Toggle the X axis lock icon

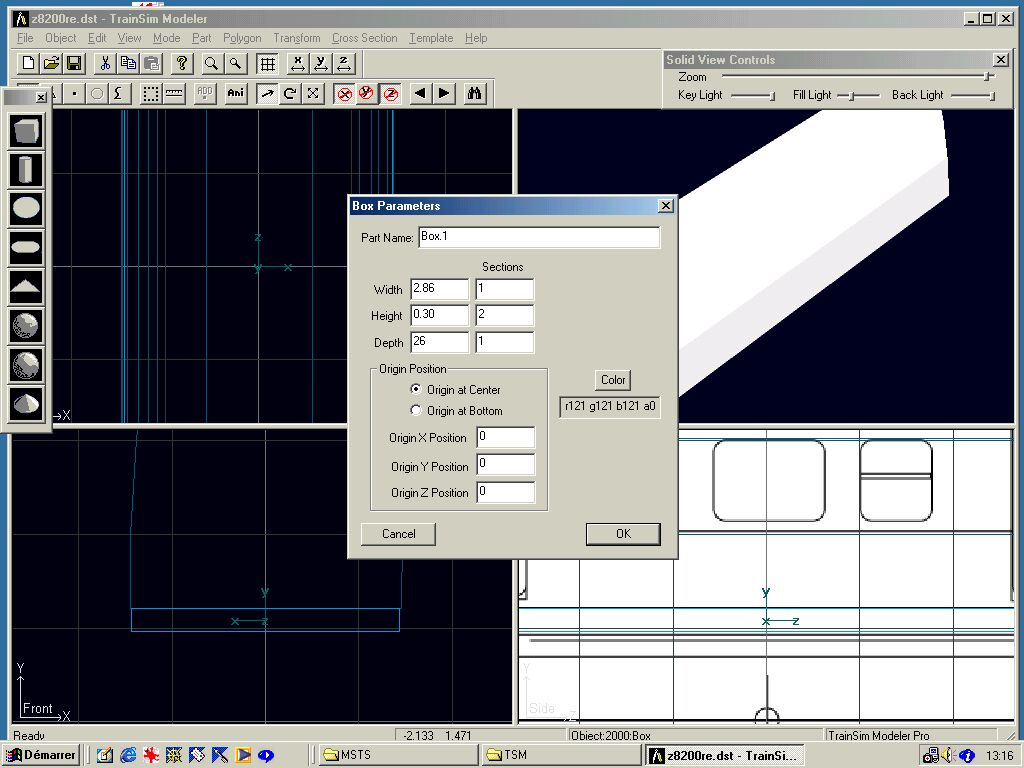point(345,93)
